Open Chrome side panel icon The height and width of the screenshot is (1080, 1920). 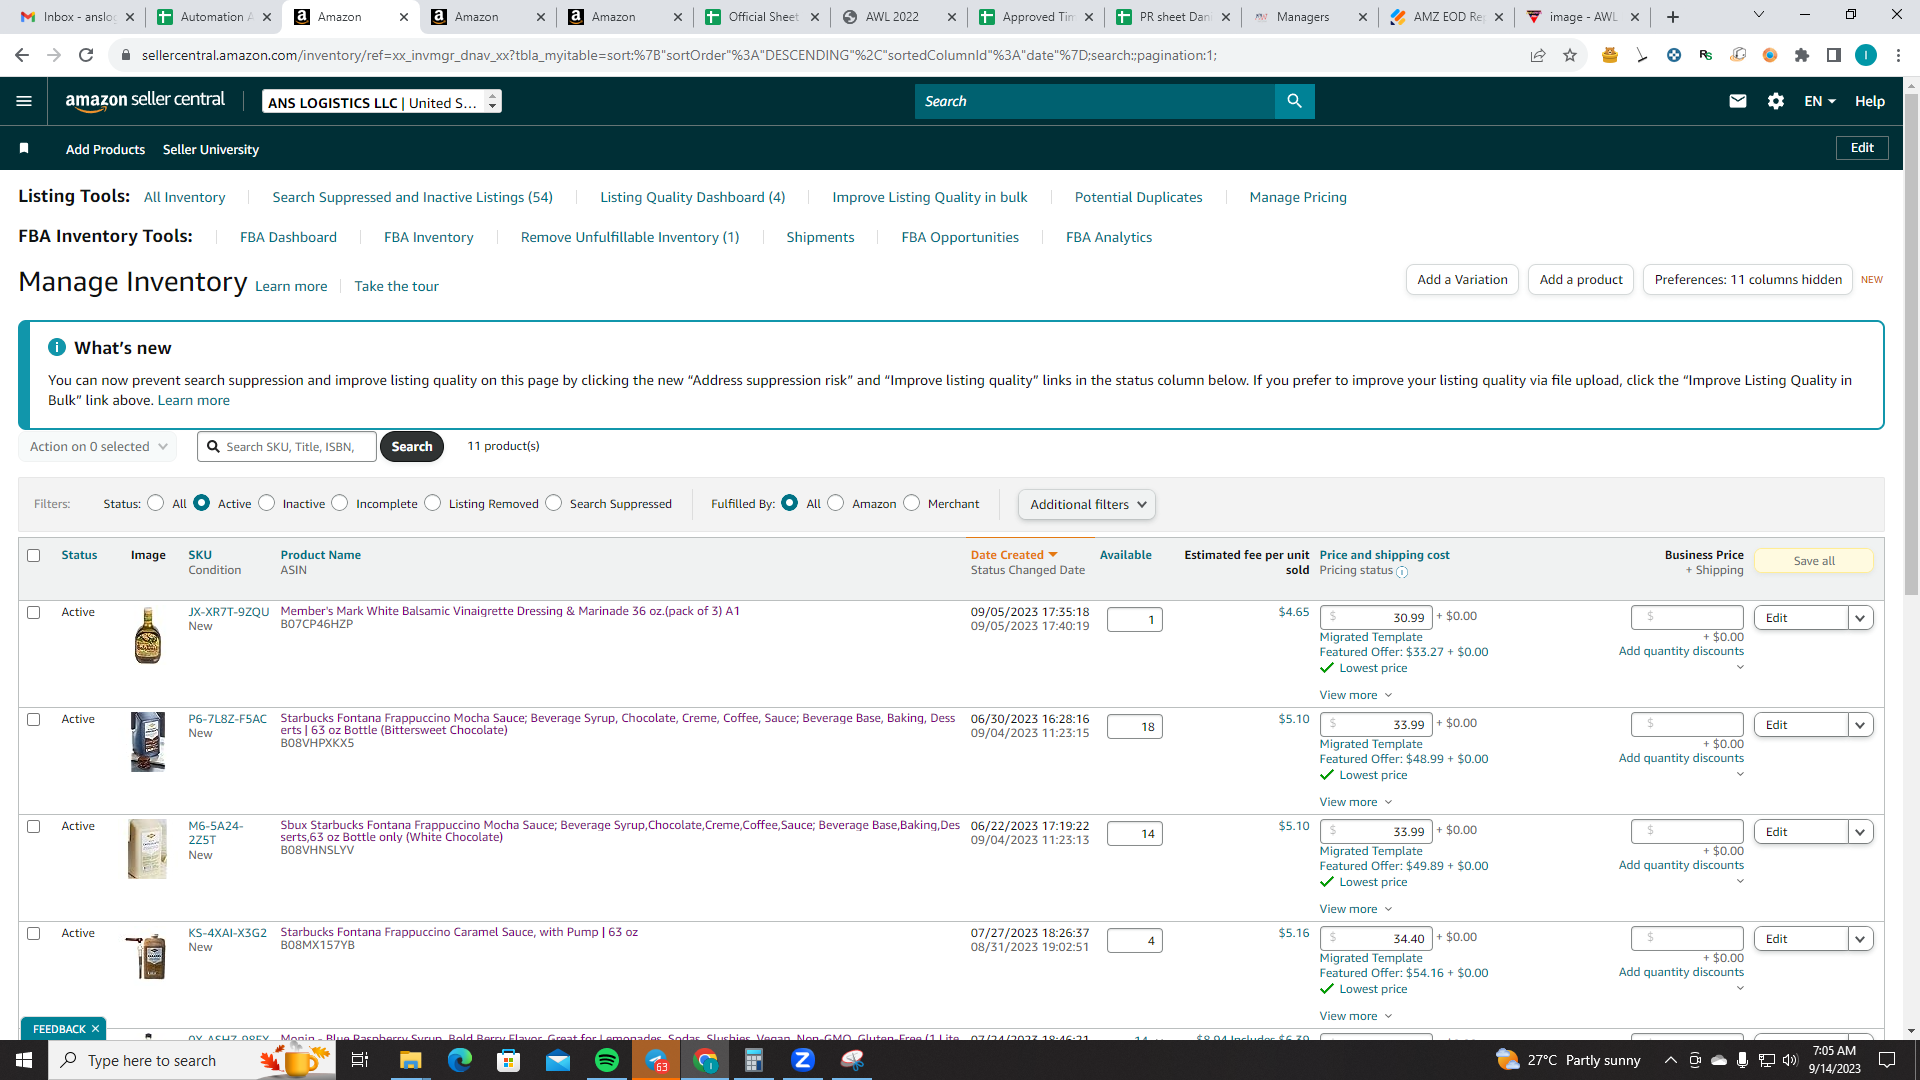point(1834,55)
